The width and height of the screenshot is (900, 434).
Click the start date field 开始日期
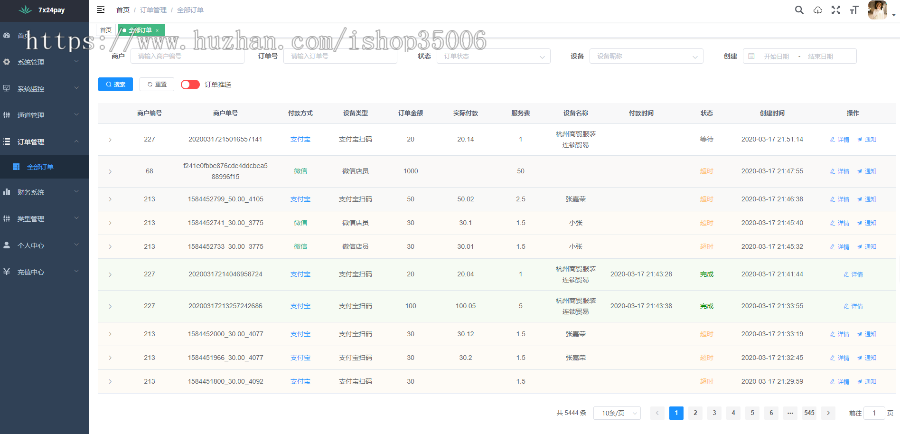tap(776, 56)
